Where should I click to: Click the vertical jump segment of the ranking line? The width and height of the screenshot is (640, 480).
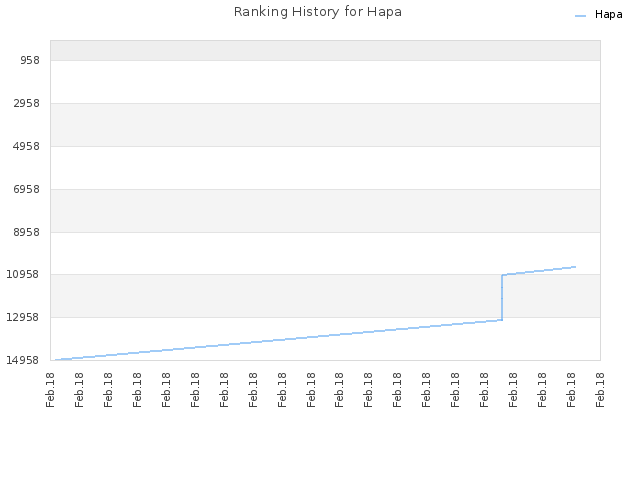(x=502, y=298)
